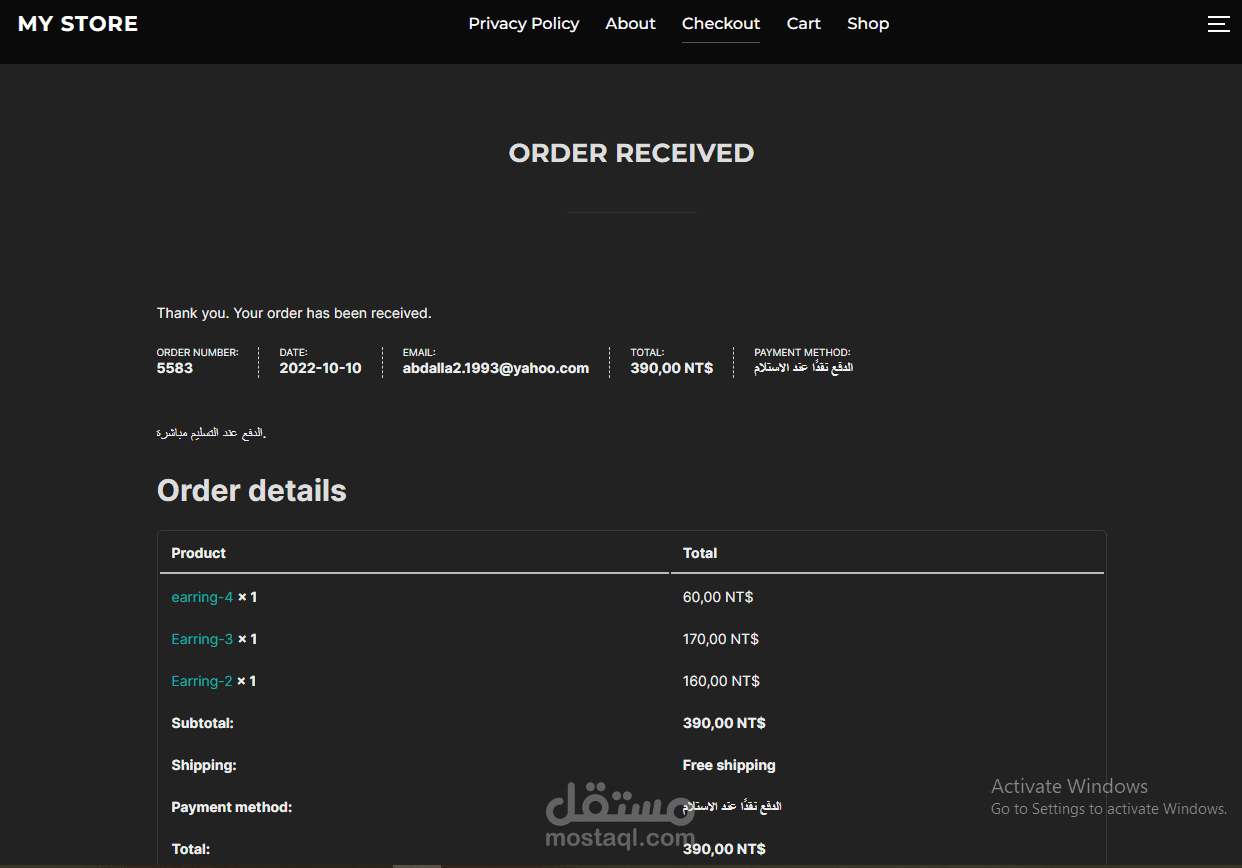
Task: Navigate to the Shop page
Action: coord(868,24)
